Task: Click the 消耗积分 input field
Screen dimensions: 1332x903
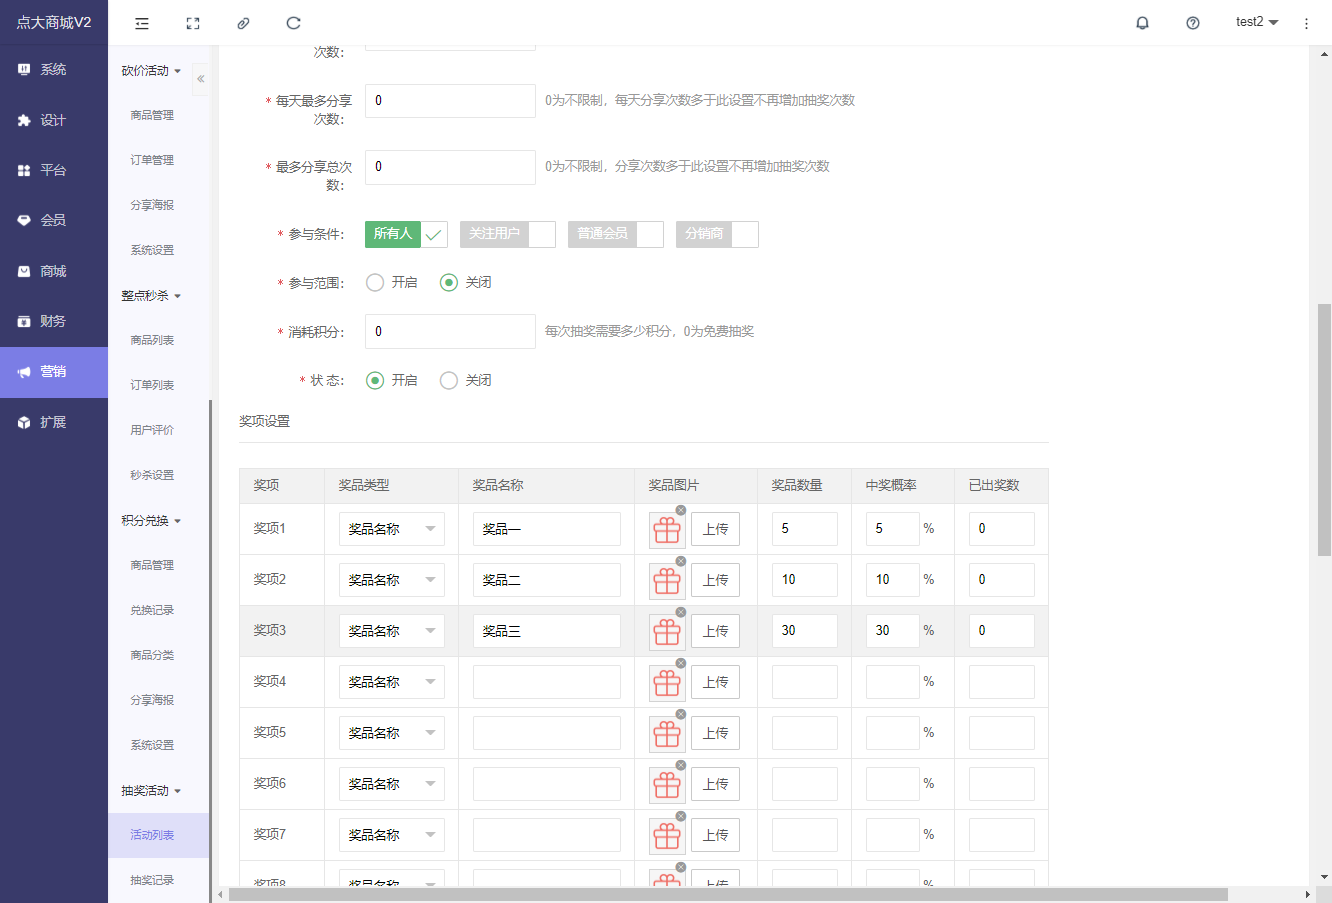Action: [x=450, y=331]
